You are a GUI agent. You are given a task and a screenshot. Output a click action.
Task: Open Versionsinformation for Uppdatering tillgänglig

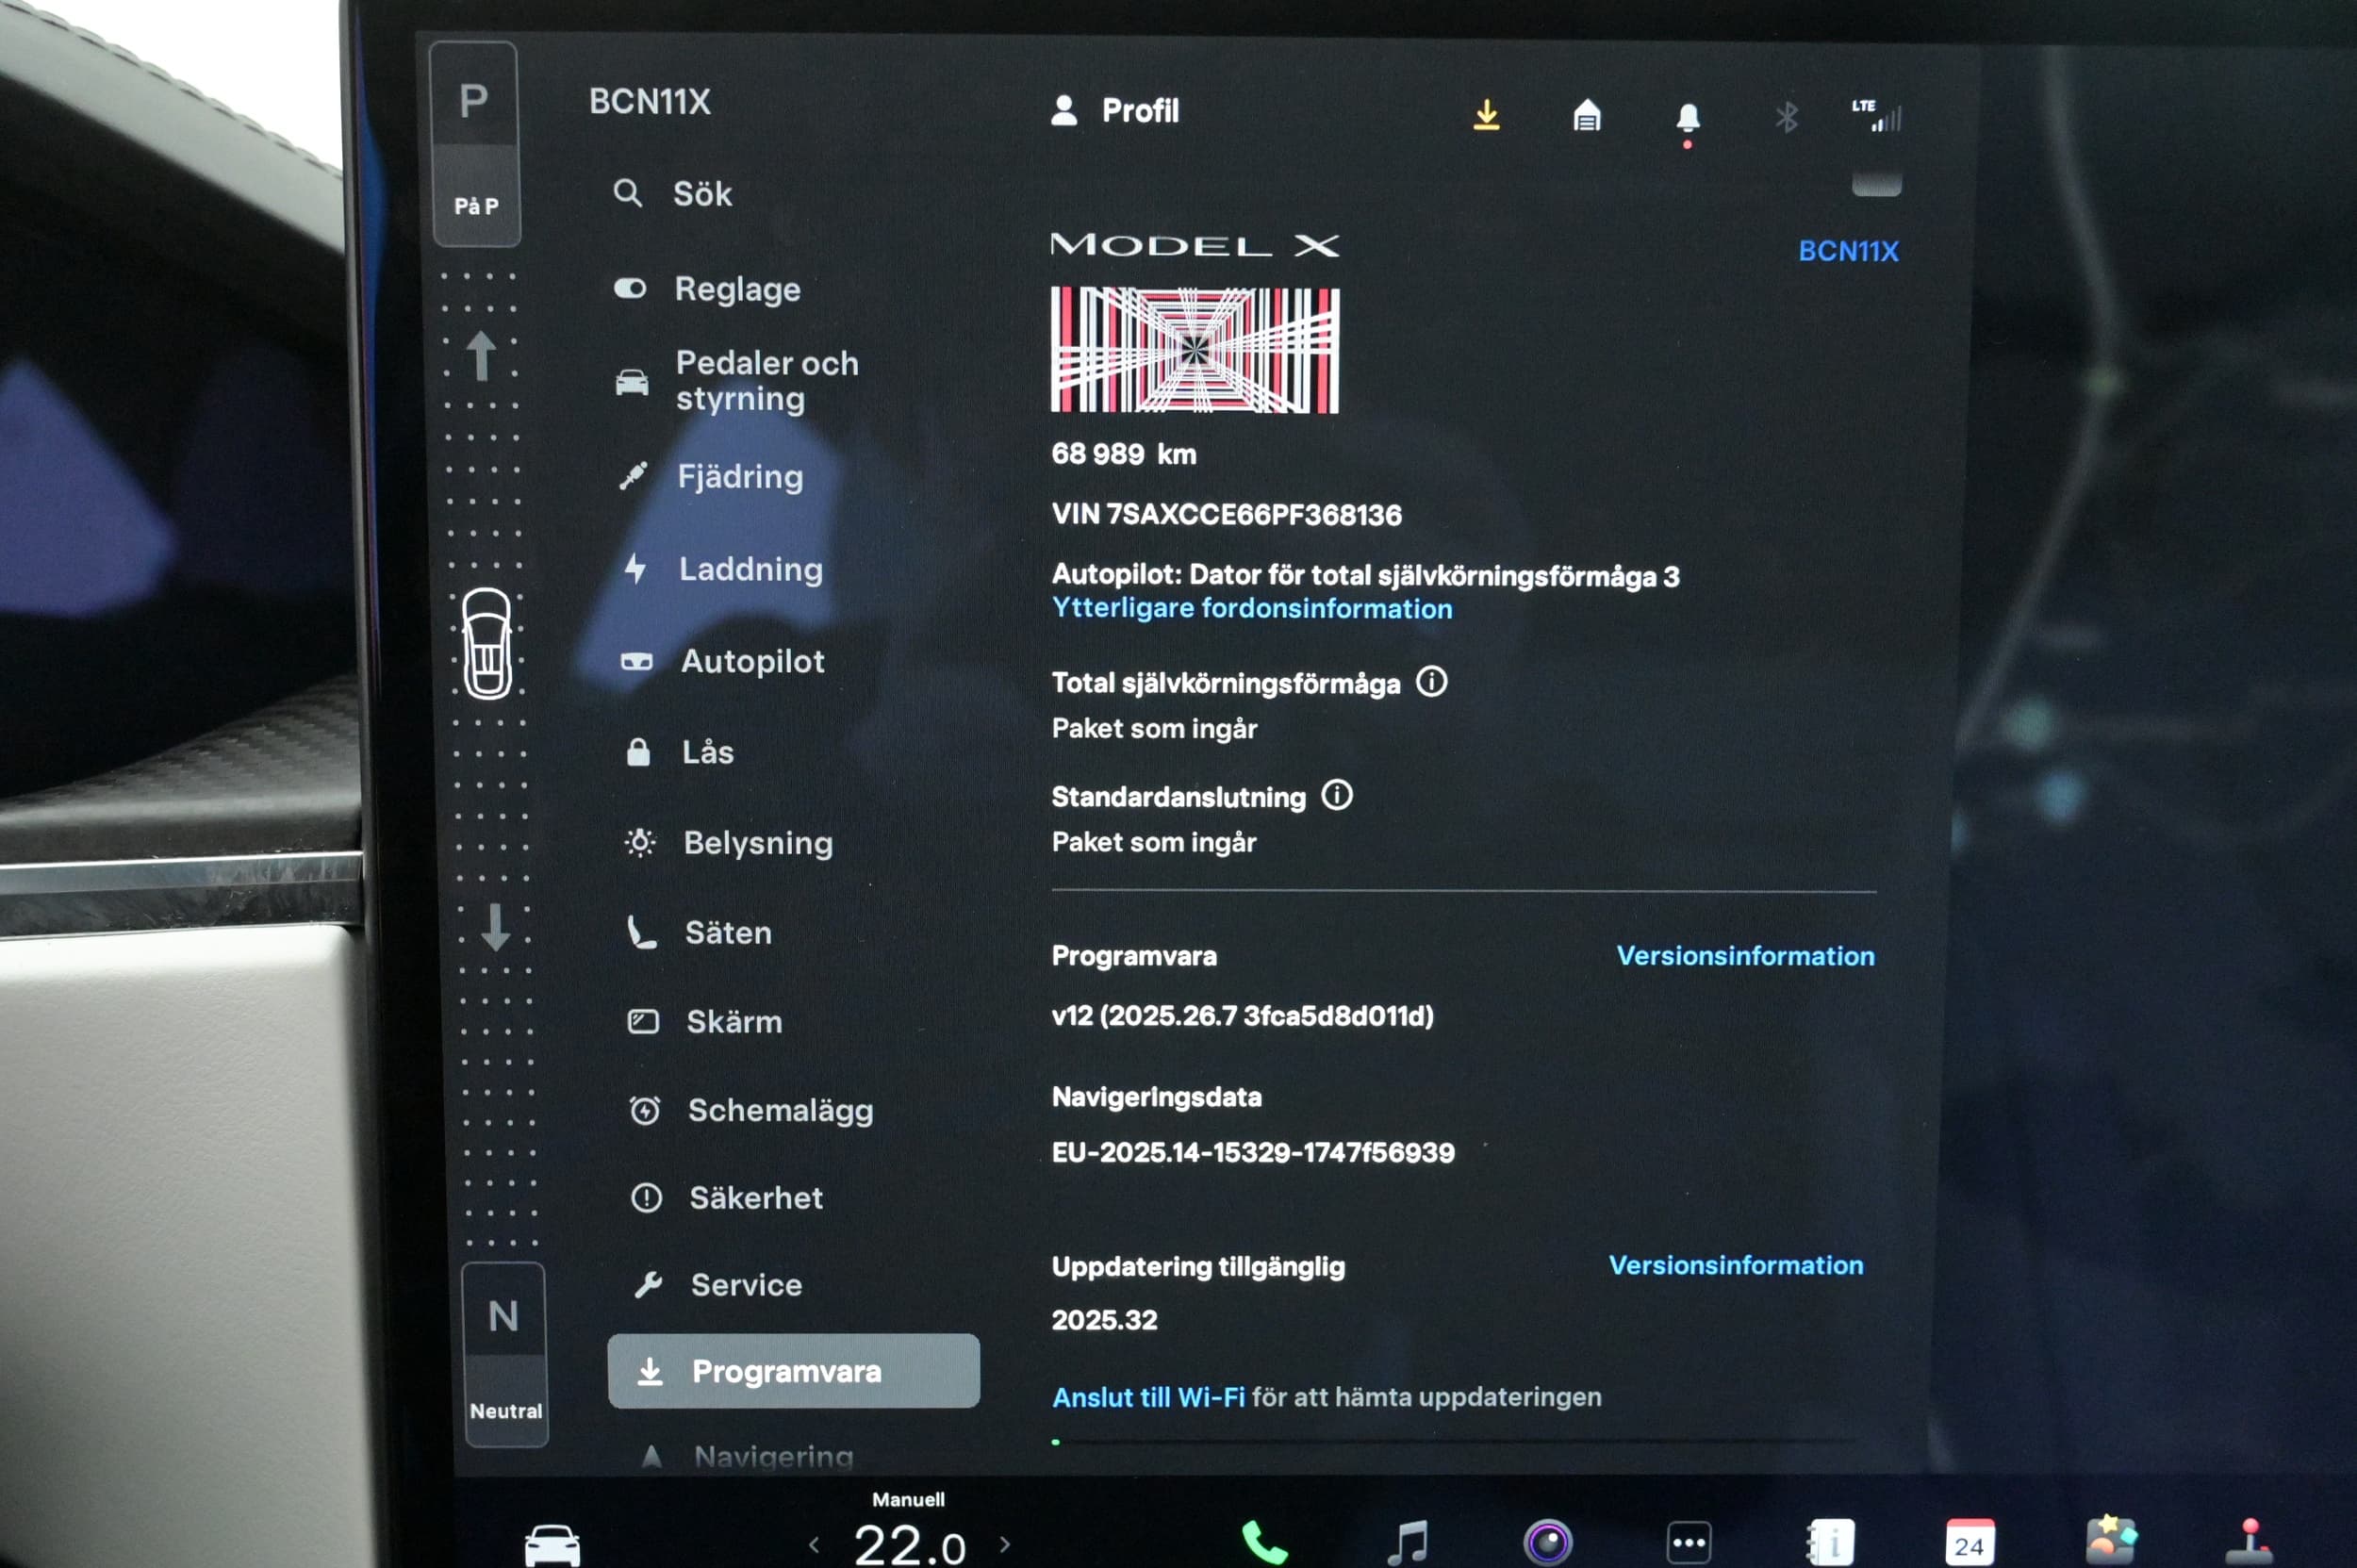pyautogui.click(x=1736, y=1265)
